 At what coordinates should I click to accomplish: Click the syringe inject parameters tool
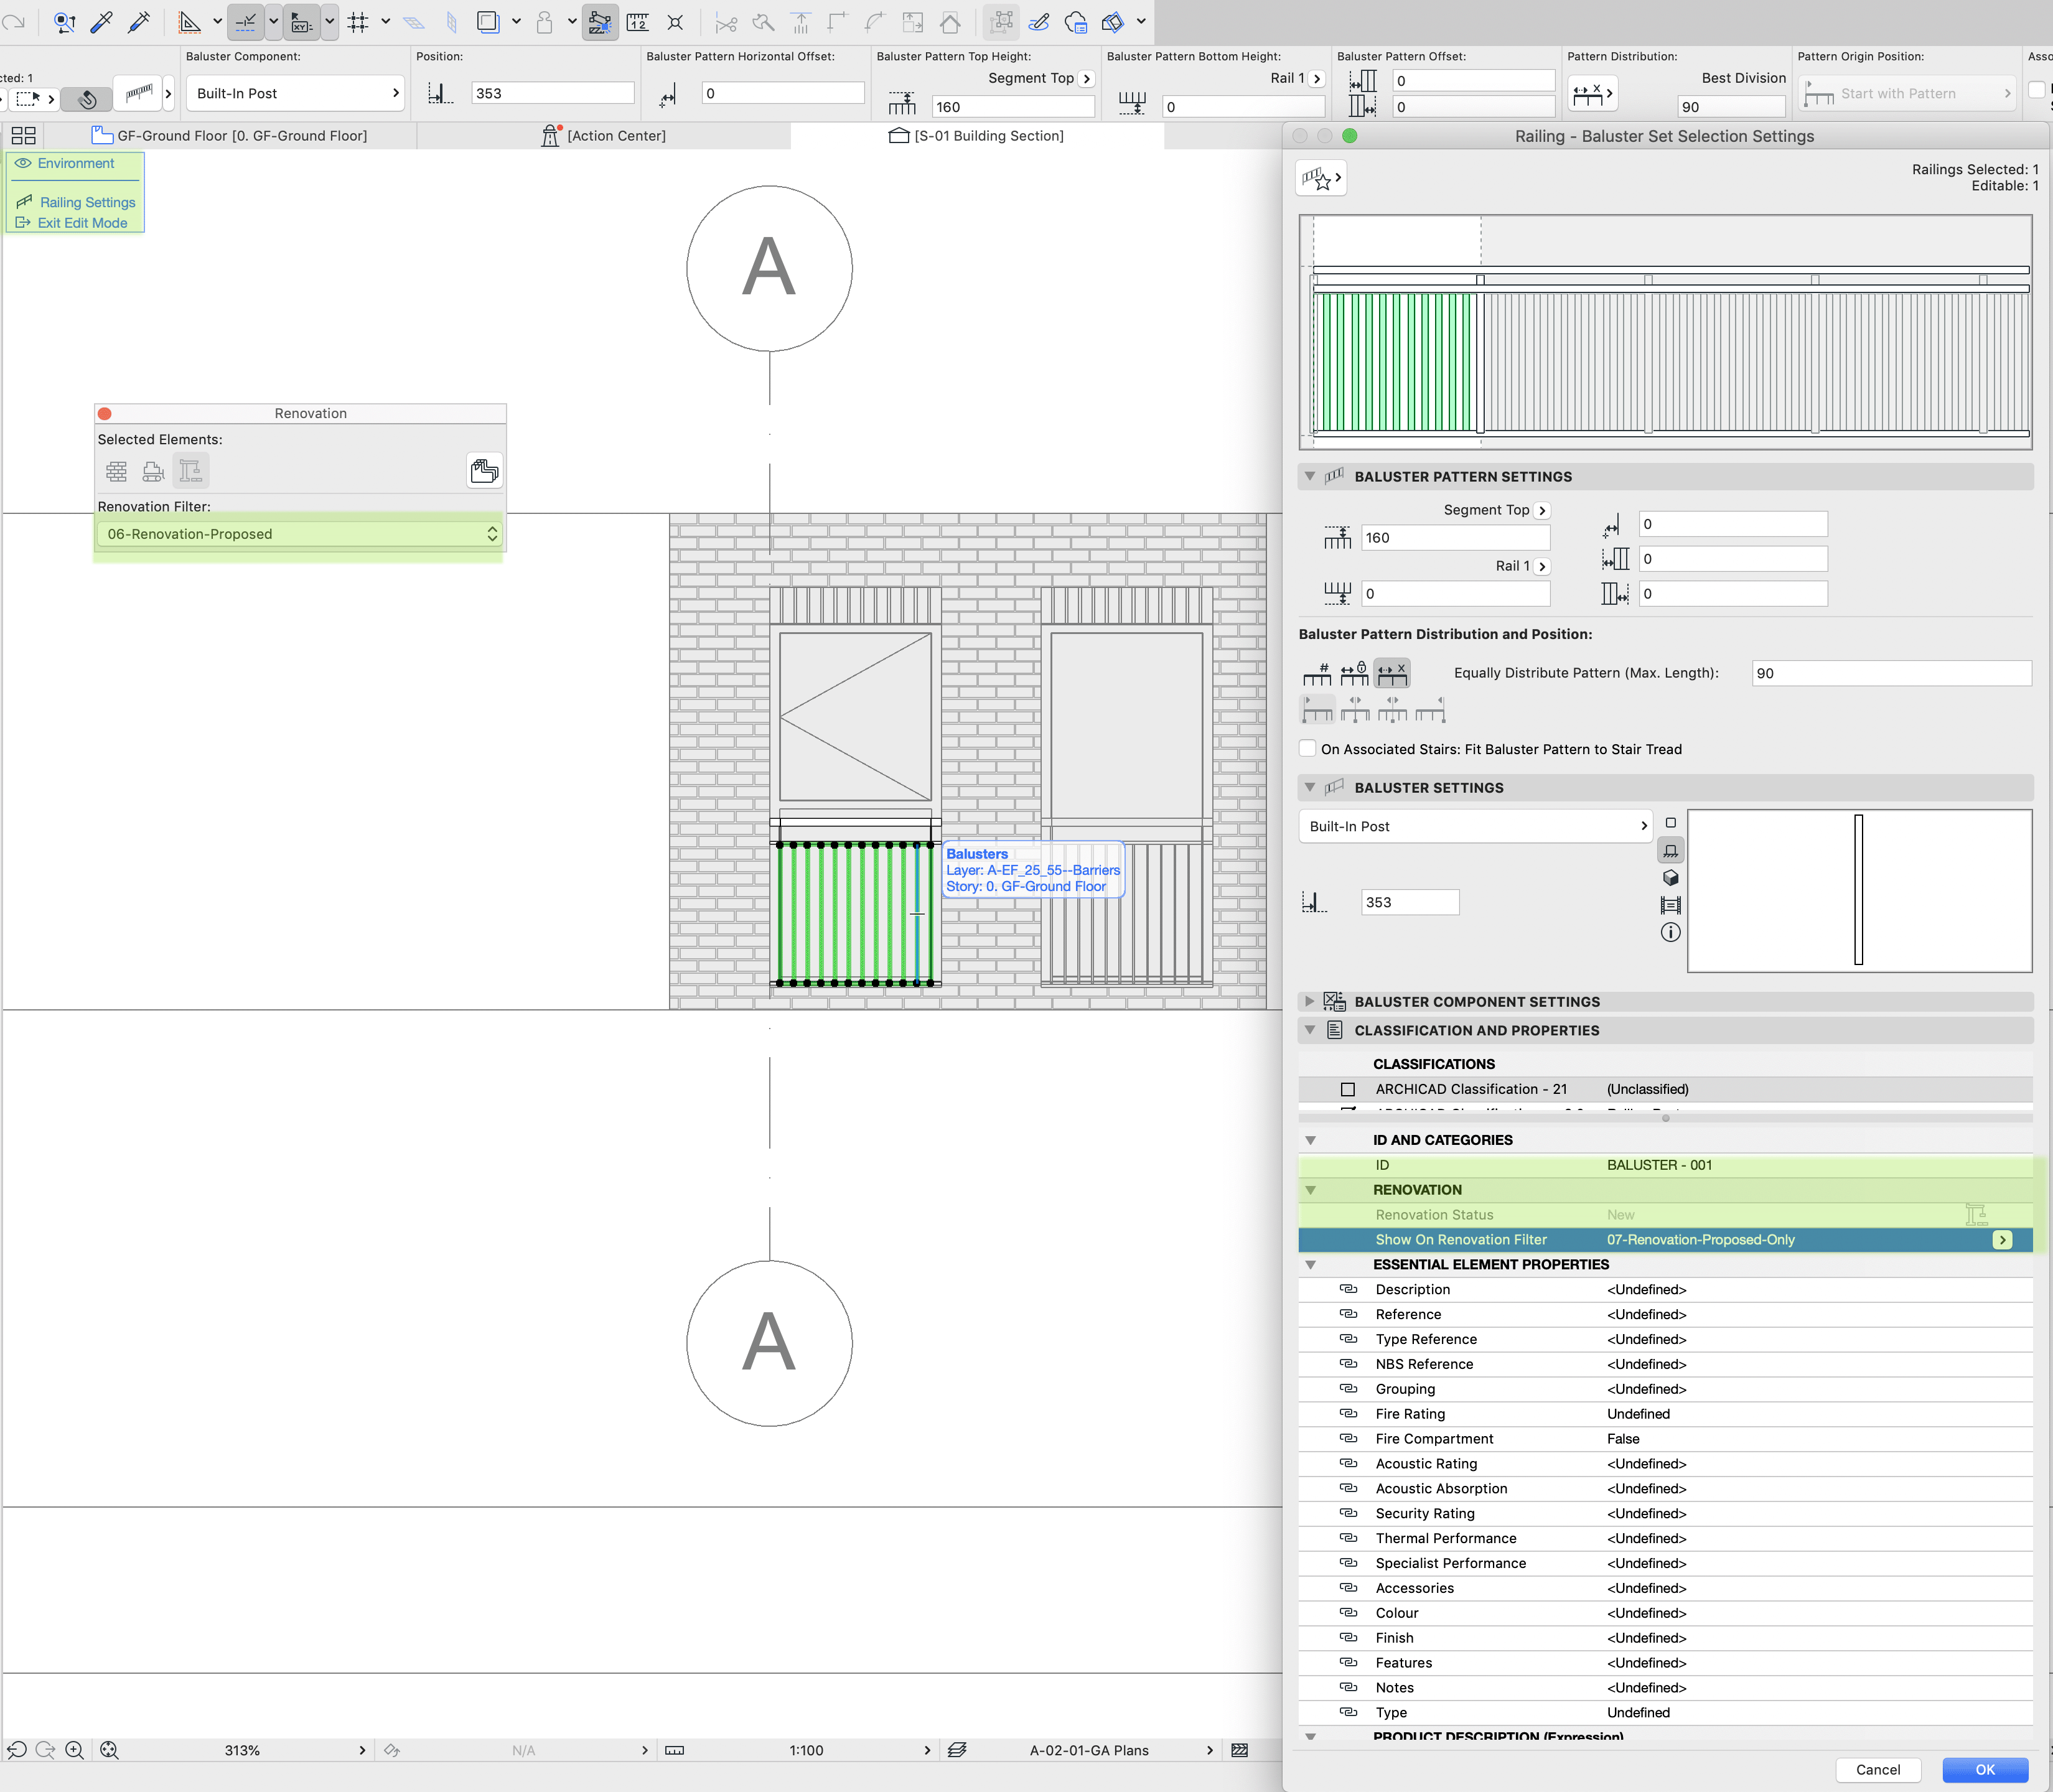click(139, 21)
